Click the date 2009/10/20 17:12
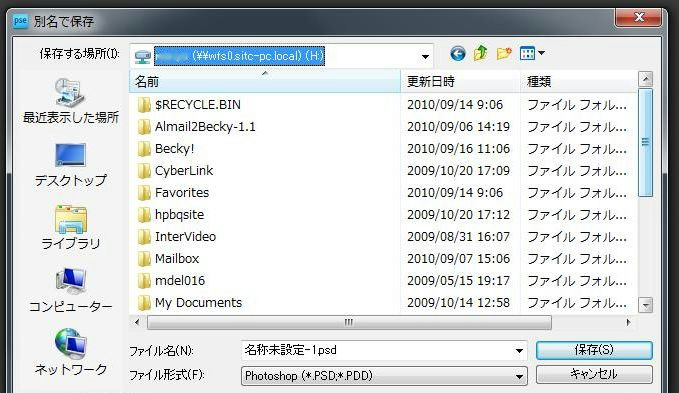The width and height of the screenshot is (679, 393). pos(458,215)
